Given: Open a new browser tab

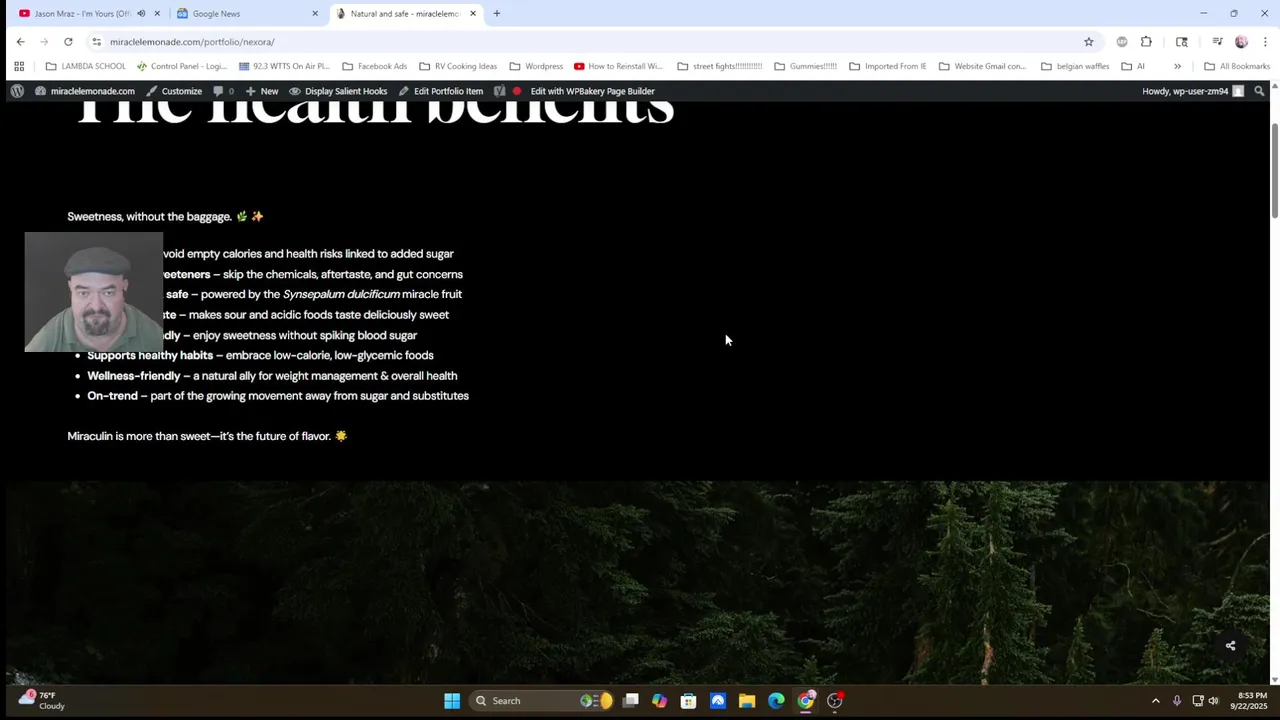Looking at the screenshot, I should tap(496, 13).
